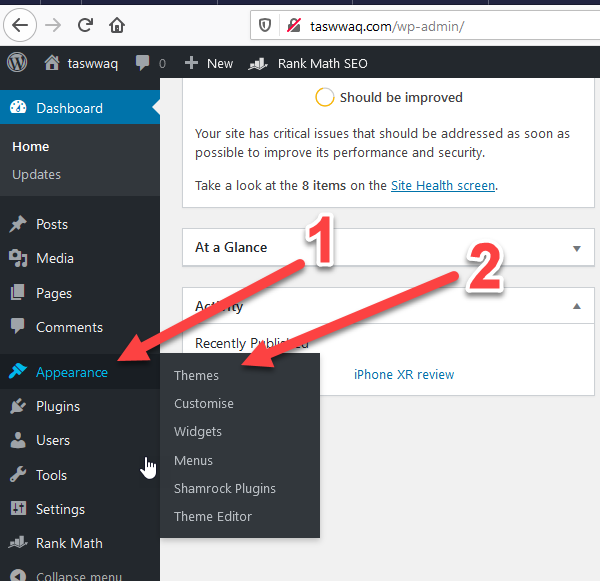Collapse the Activity panel arrow
This screenshot has height=581, width=600.
[x=577, y=306]
